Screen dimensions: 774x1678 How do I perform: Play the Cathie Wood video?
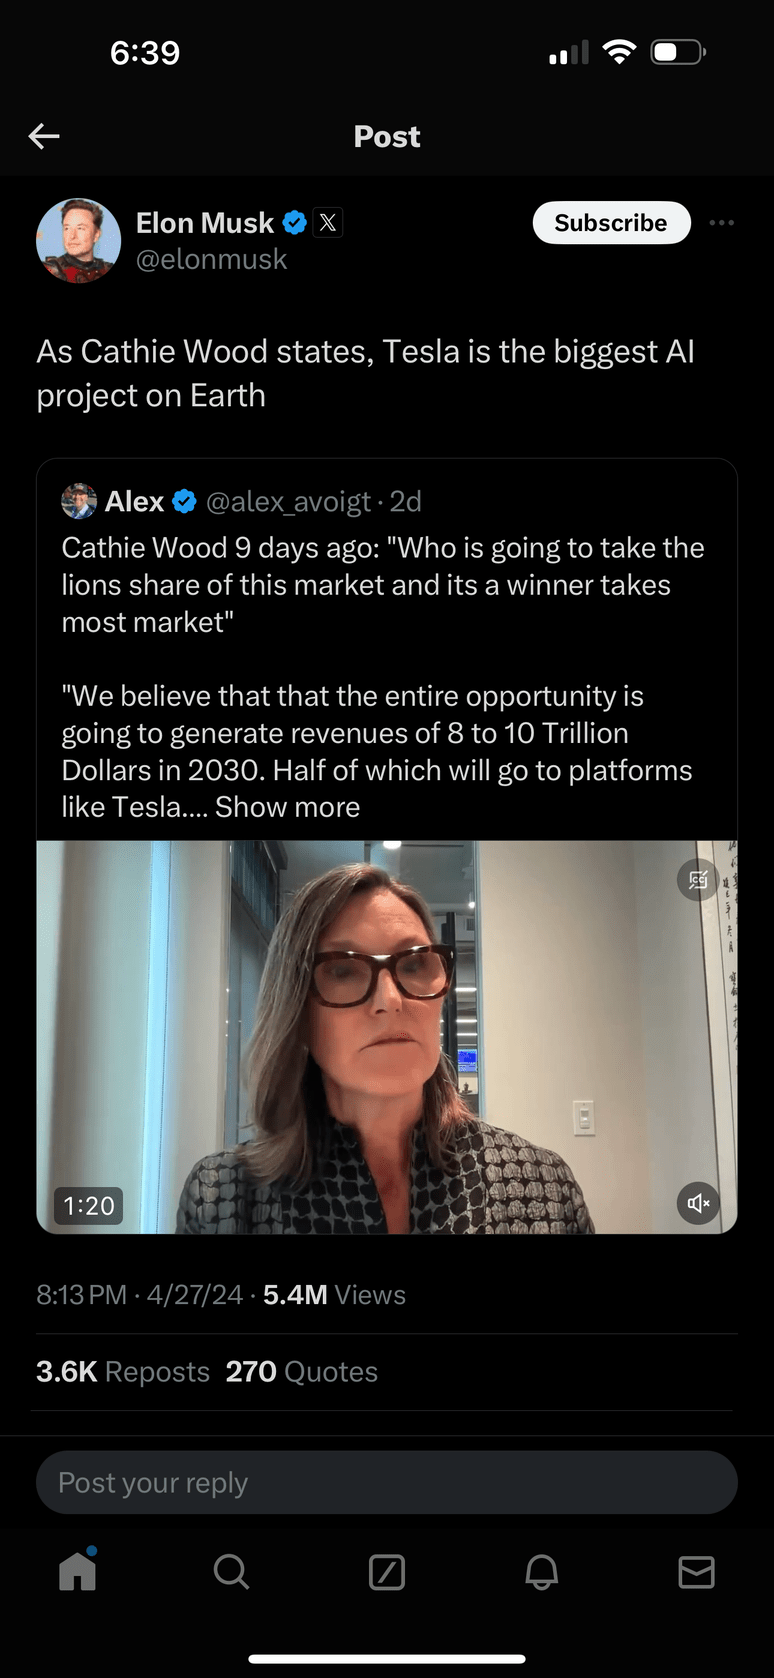(x=387, y=1037)
